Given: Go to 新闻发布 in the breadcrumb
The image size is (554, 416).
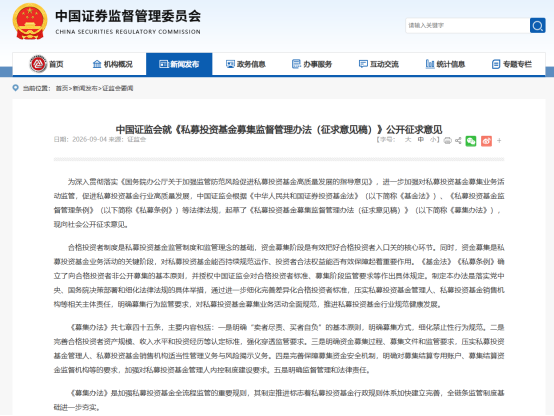Looking at the screenshot, I should click(x=85, y=88).
